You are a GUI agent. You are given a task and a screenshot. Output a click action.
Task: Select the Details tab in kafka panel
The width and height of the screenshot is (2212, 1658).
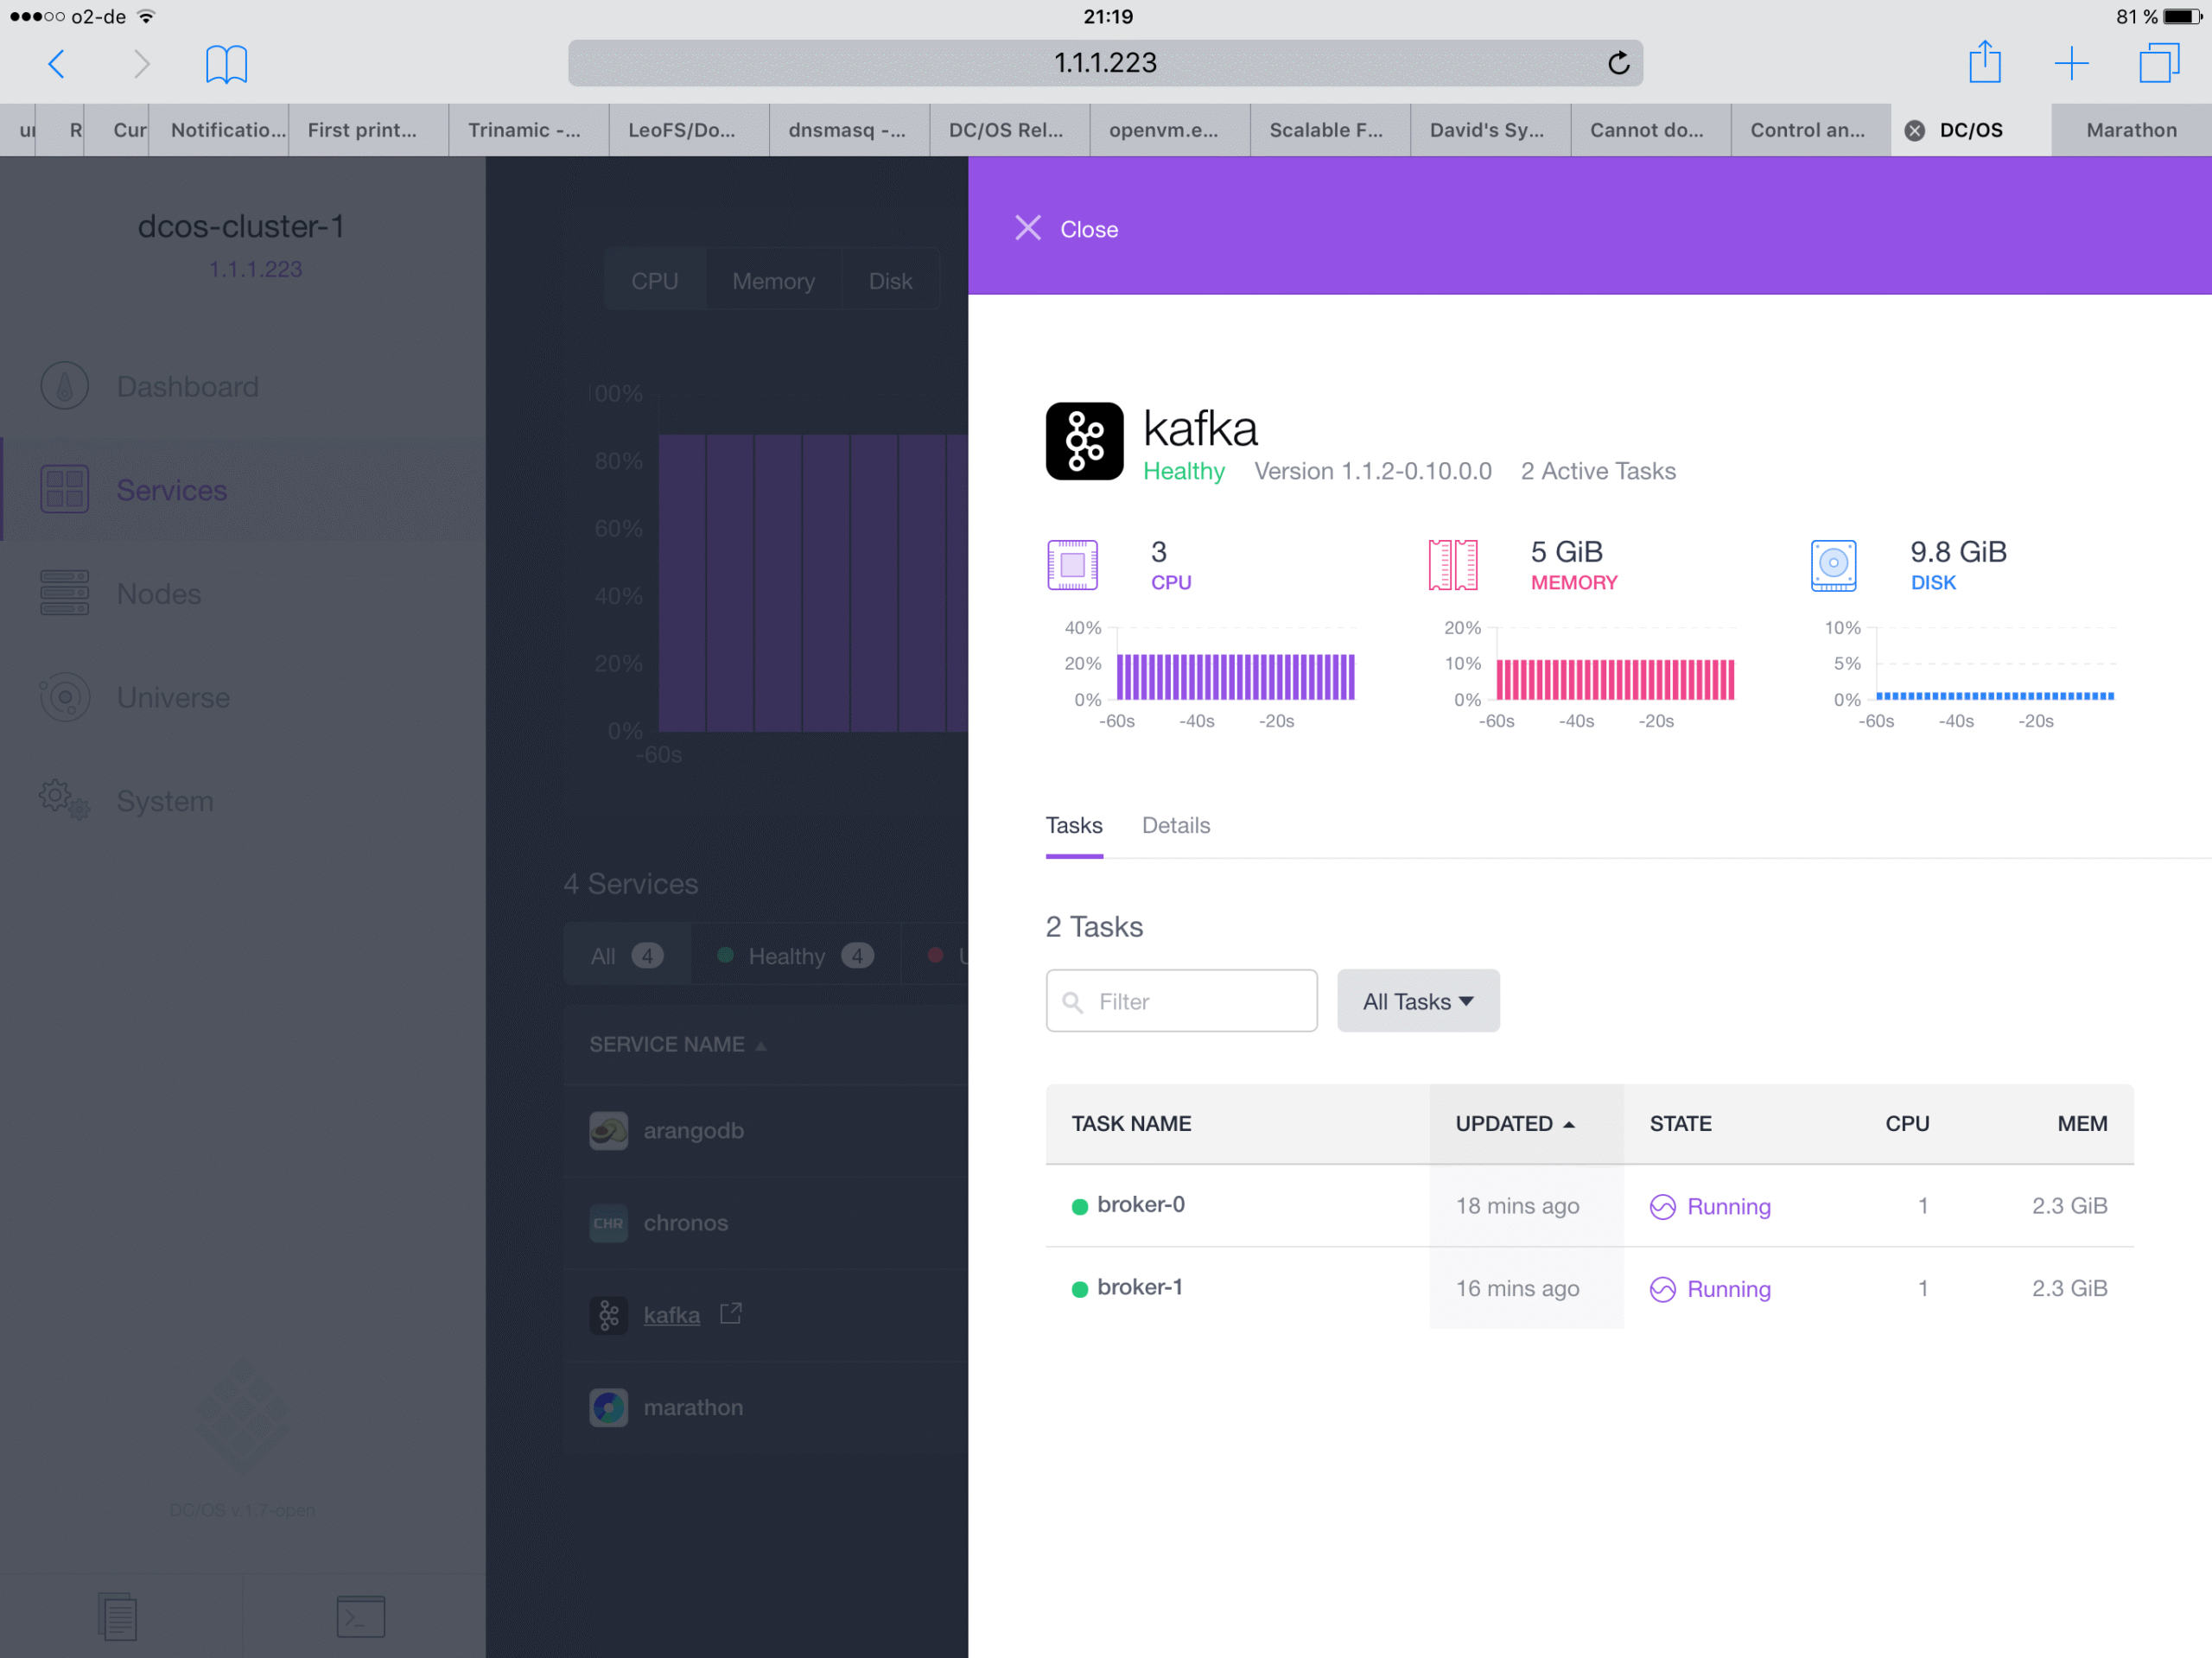(x=1176, y=825)
